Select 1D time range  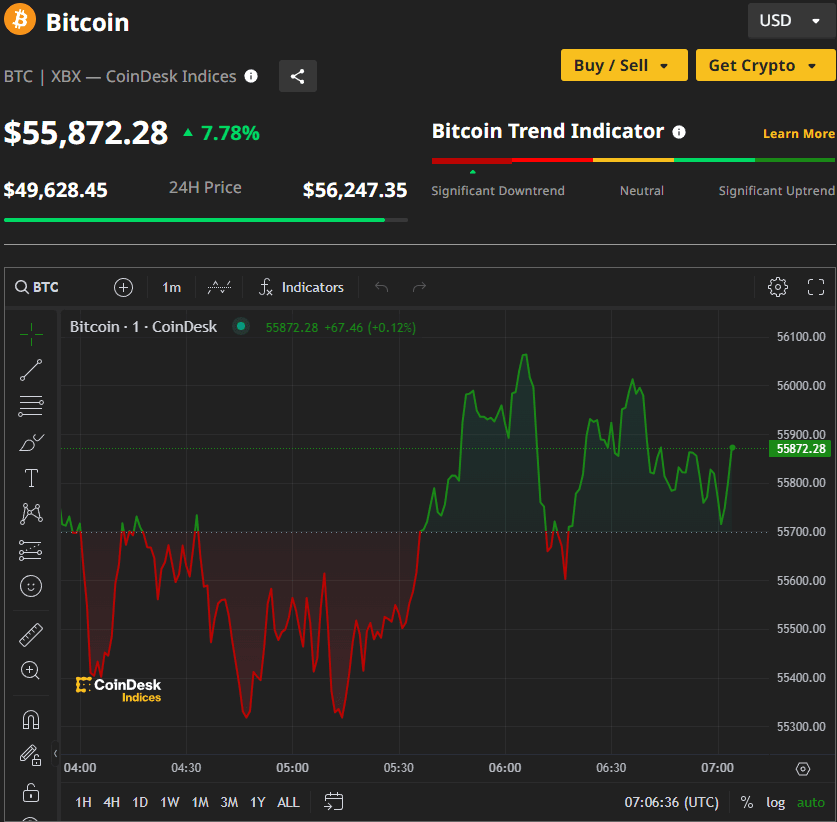click(140, 802)
